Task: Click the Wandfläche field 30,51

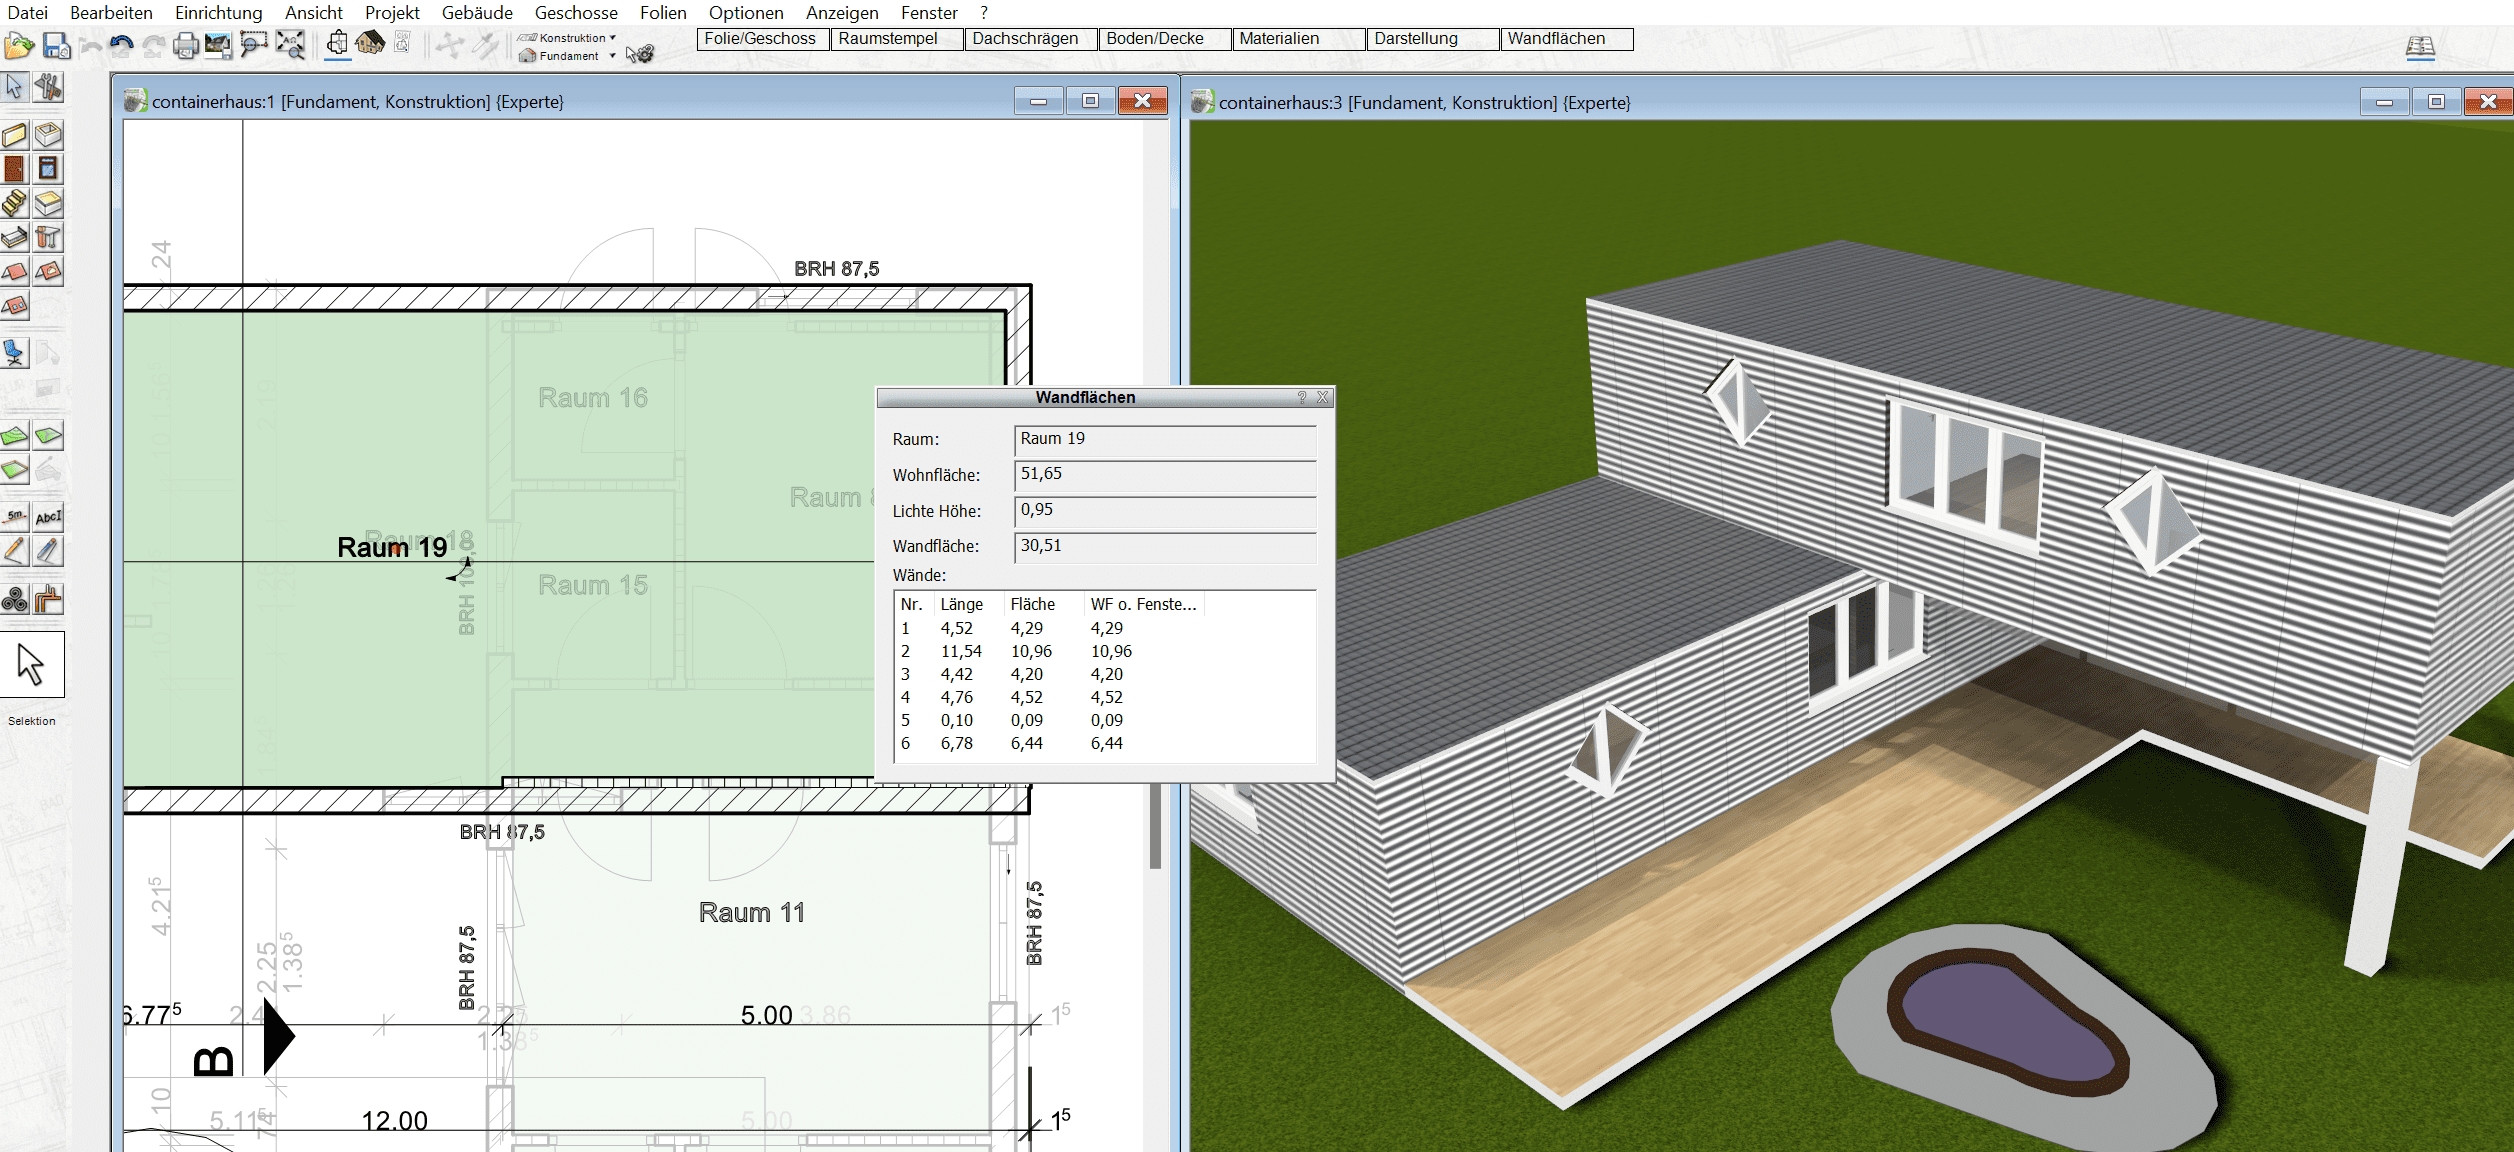Action: (x=1165, y=548)
